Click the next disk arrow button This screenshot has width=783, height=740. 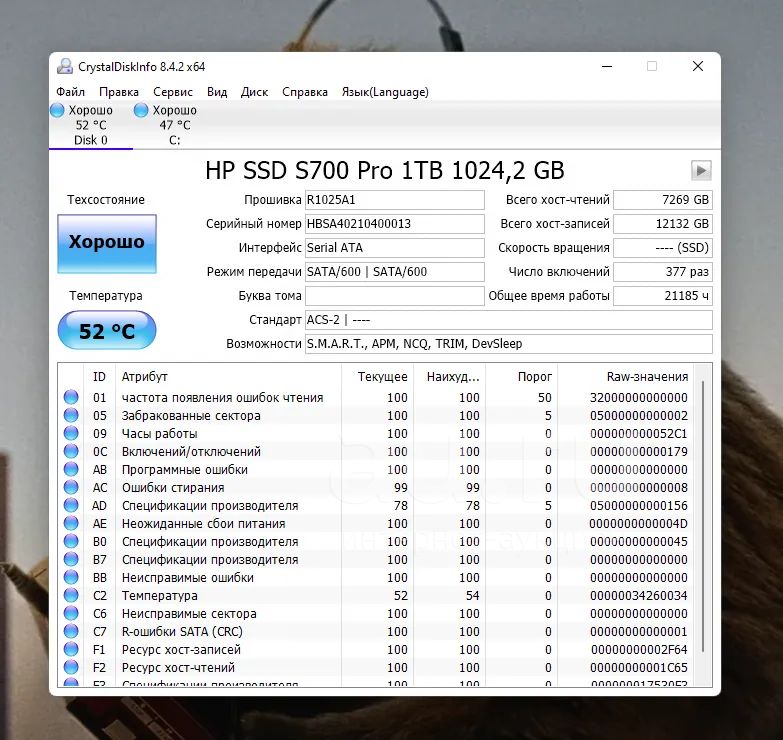point(701,170)
